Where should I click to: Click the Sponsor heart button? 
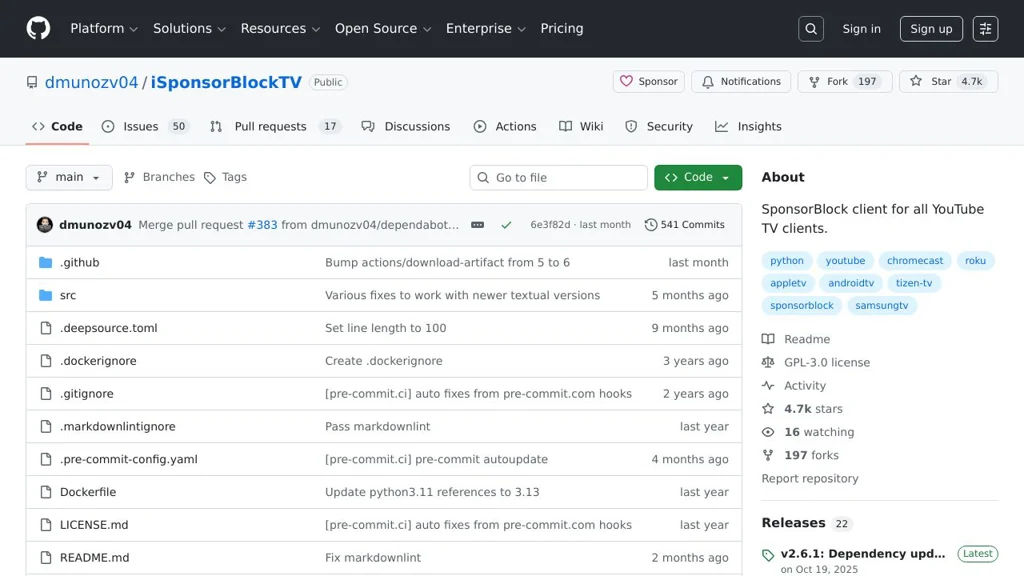pyautogui.click(x=648, y=82)
